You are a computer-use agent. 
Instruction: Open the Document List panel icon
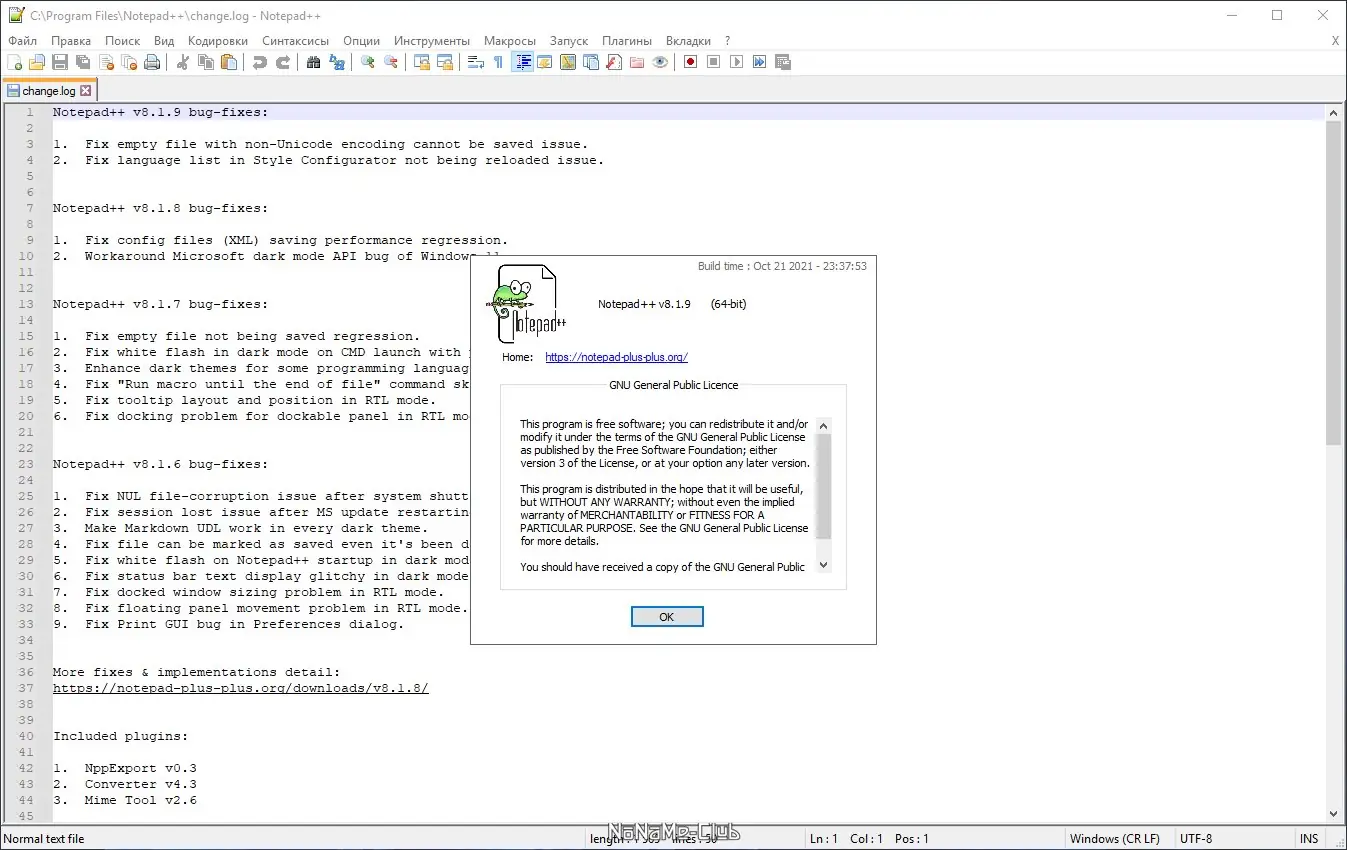pyautogui.click(x=591, y=62)
